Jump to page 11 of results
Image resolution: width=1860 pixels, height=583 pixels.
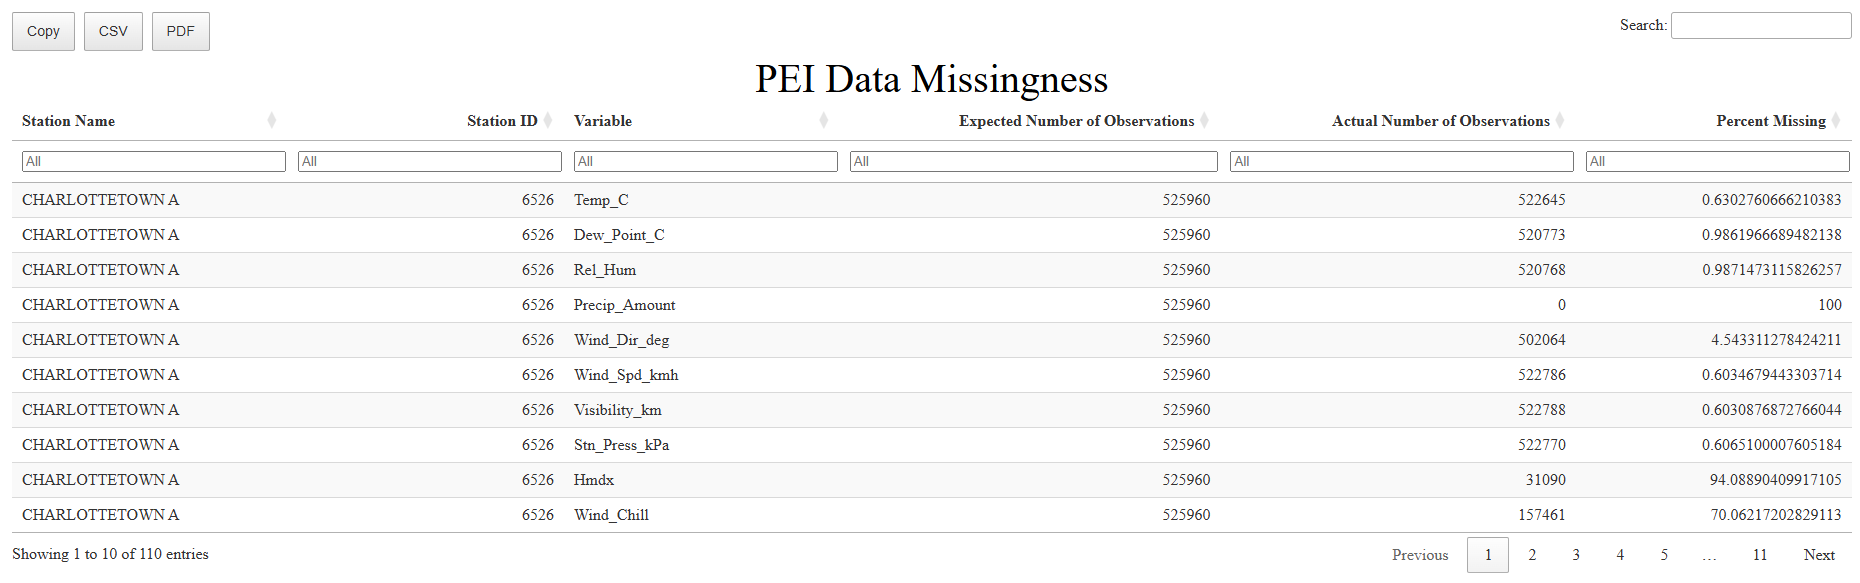(1760, 555)
